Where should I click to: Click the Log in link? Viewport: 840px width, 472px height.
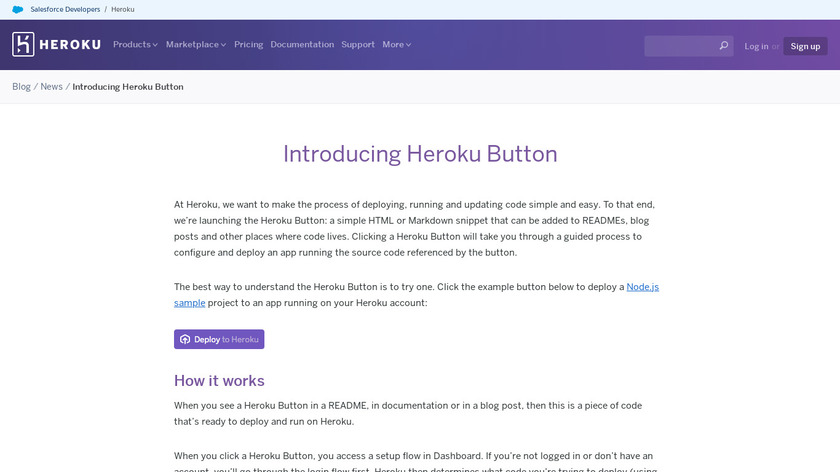(x=757, y=46)
